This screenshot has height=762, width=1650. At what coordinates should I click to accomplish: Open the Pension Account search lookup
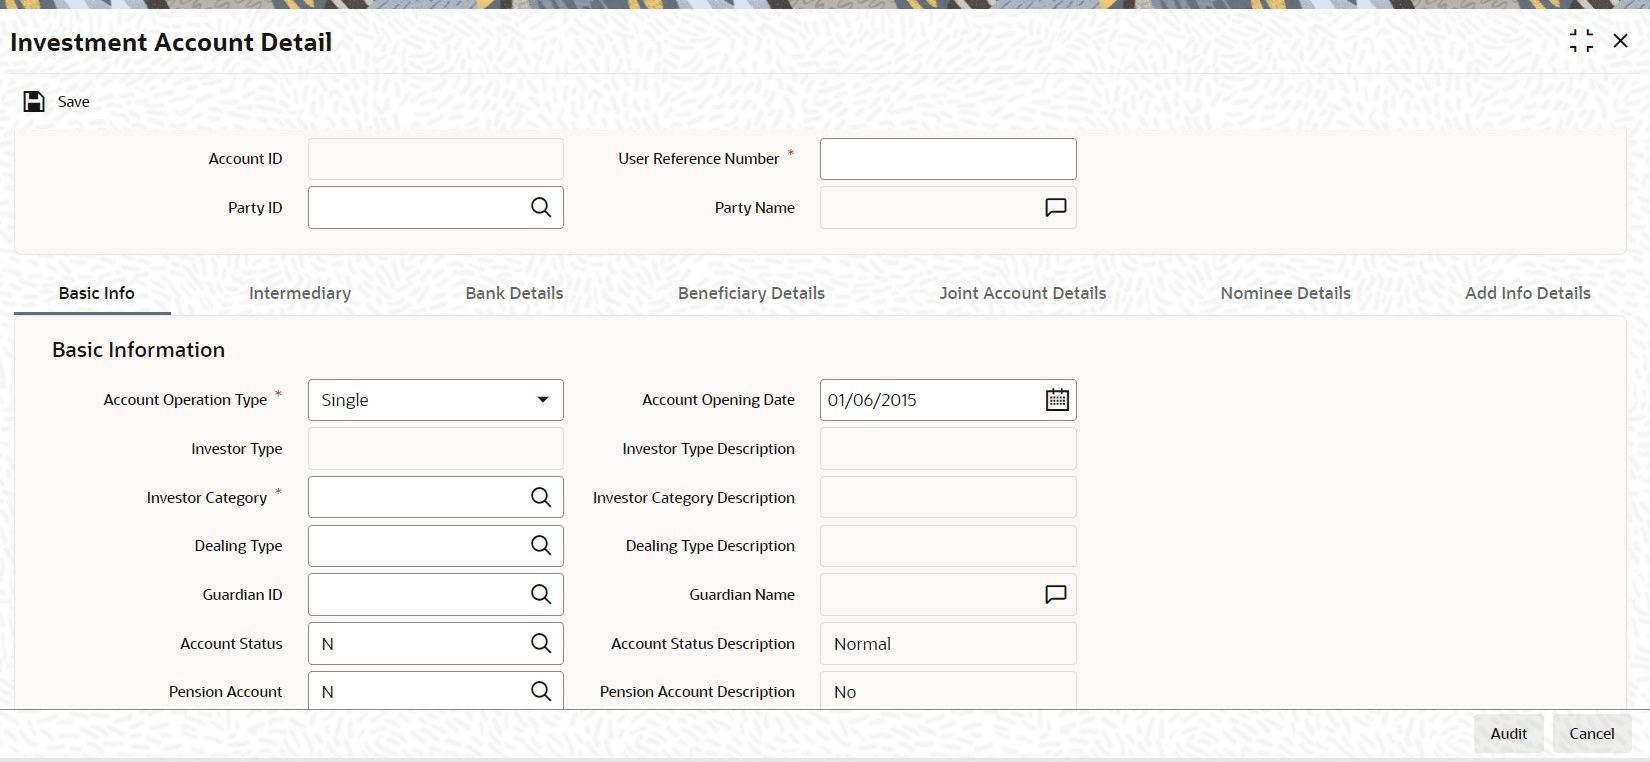point(541,691)
